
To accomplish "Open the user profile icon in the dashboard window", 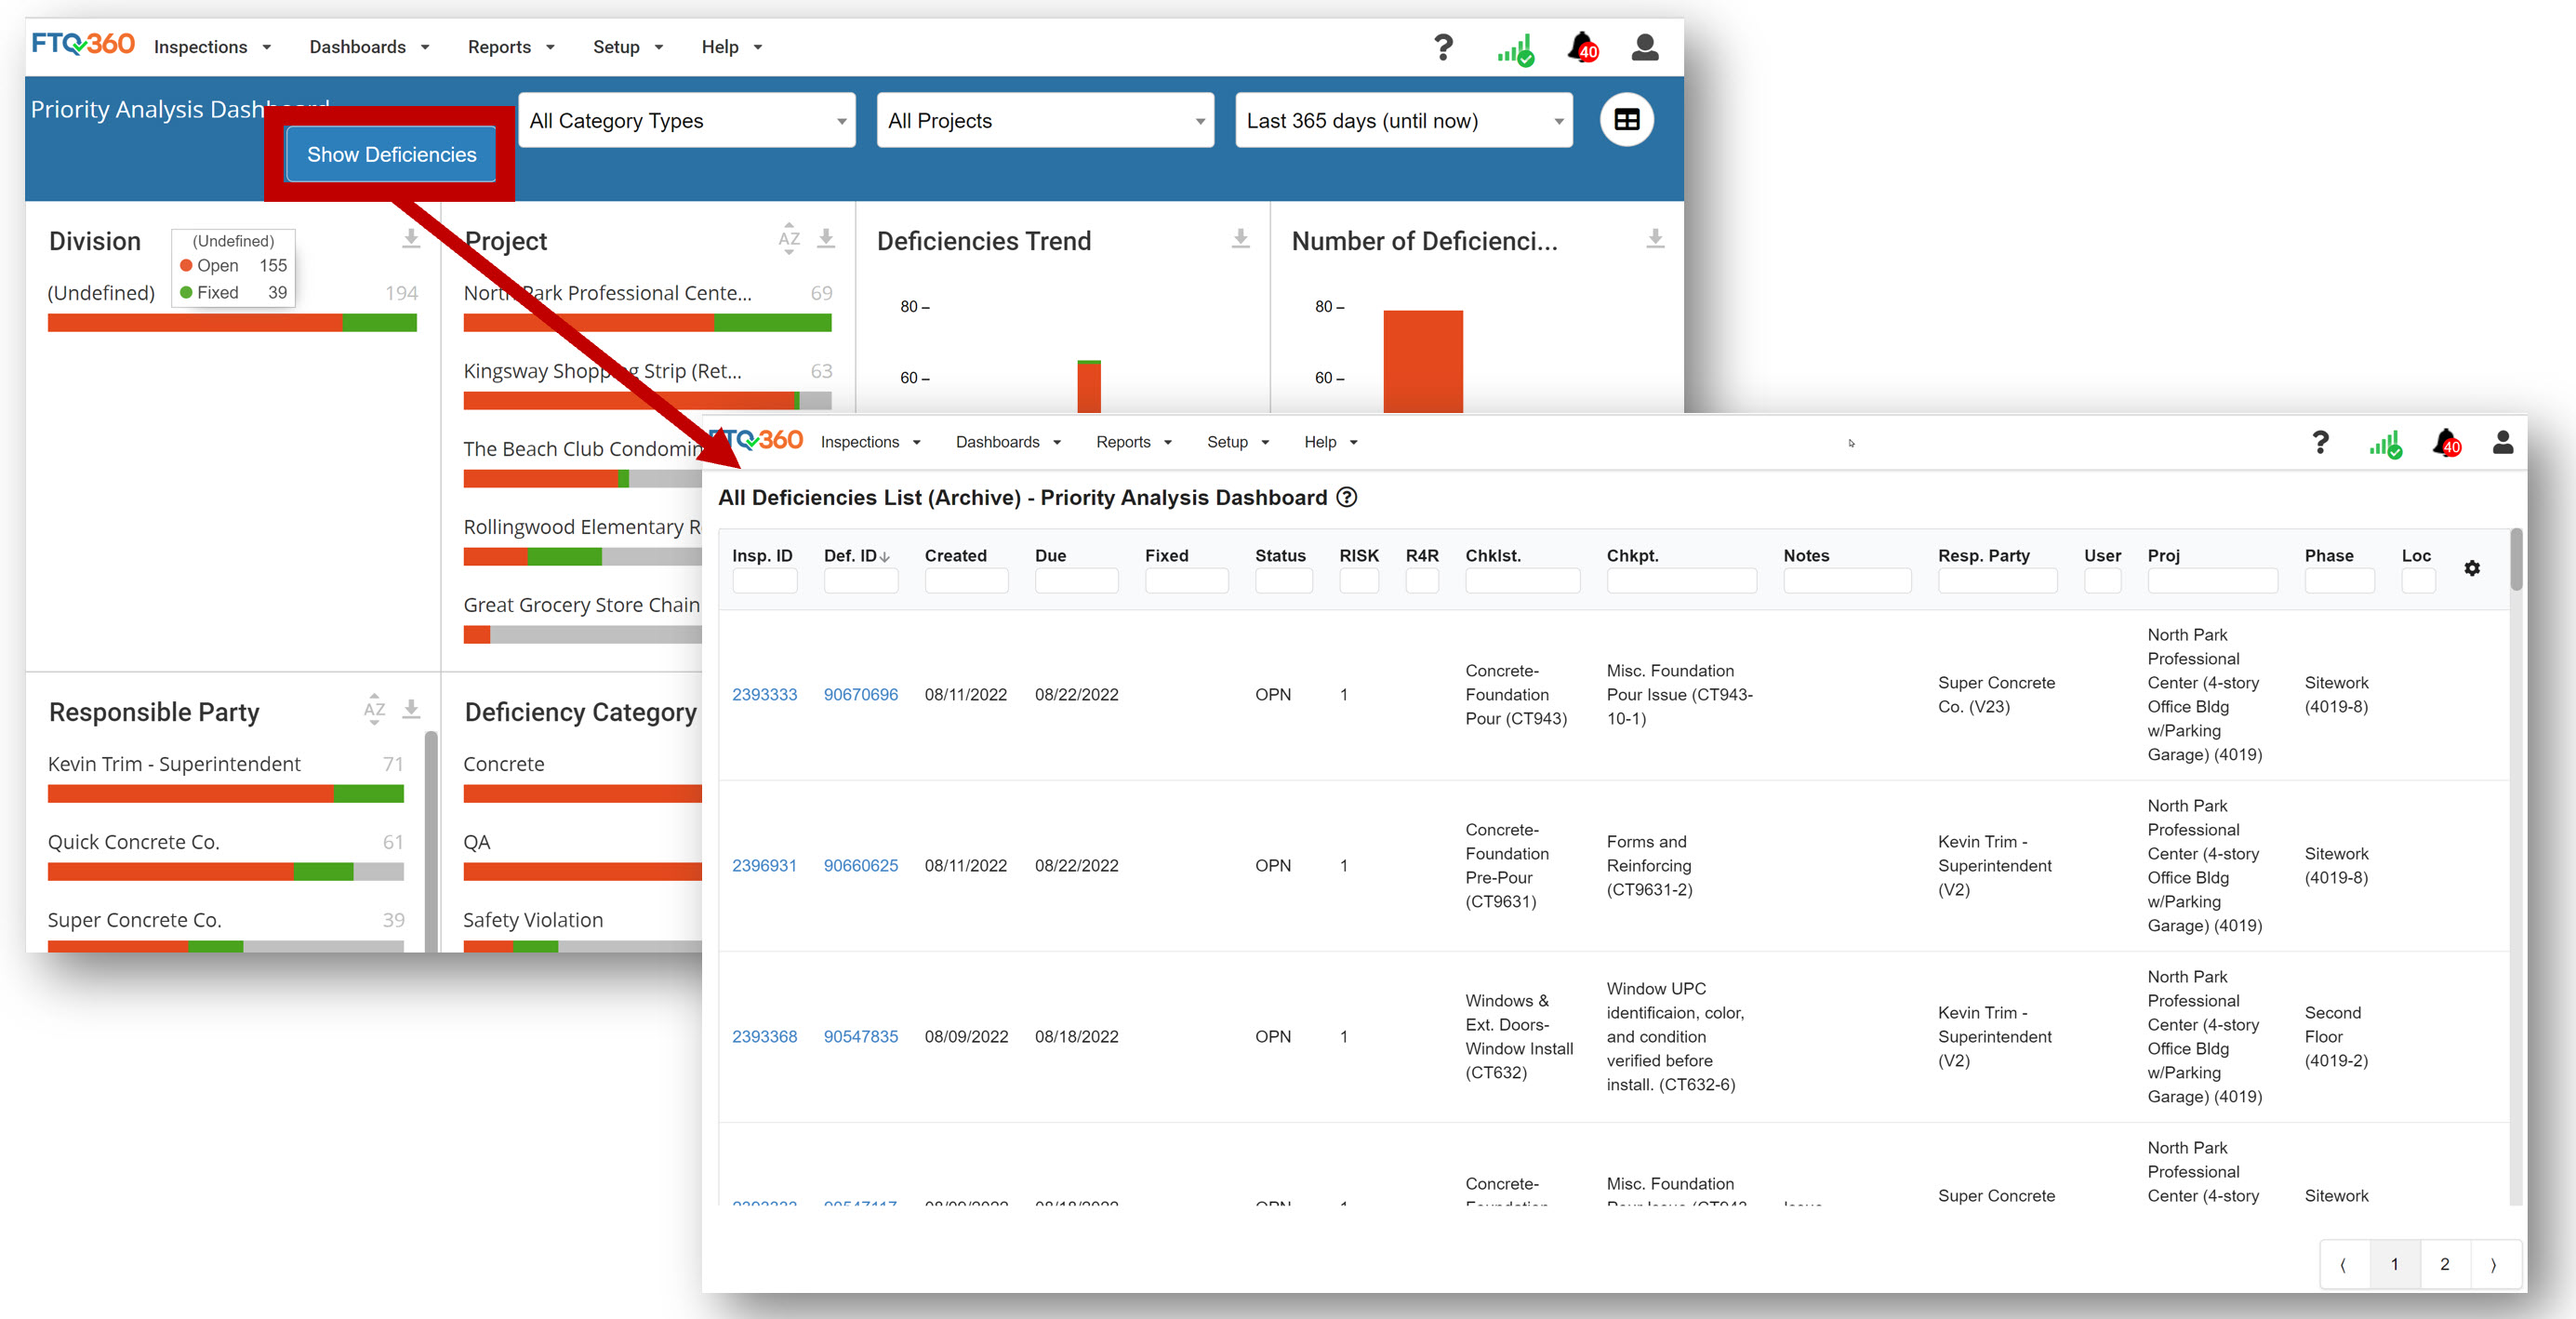I will 1645,47.
